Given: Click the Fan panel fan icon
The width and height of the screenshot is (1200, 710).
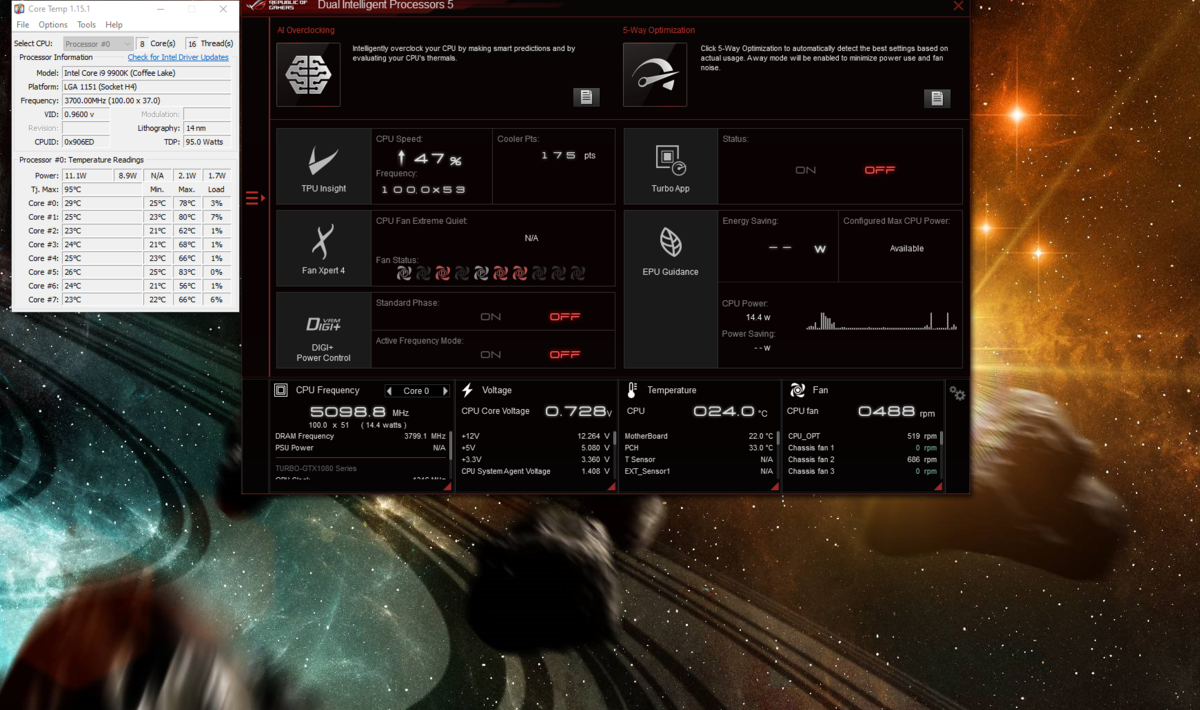Looking at the screenshot, I should tap(797, 390).
